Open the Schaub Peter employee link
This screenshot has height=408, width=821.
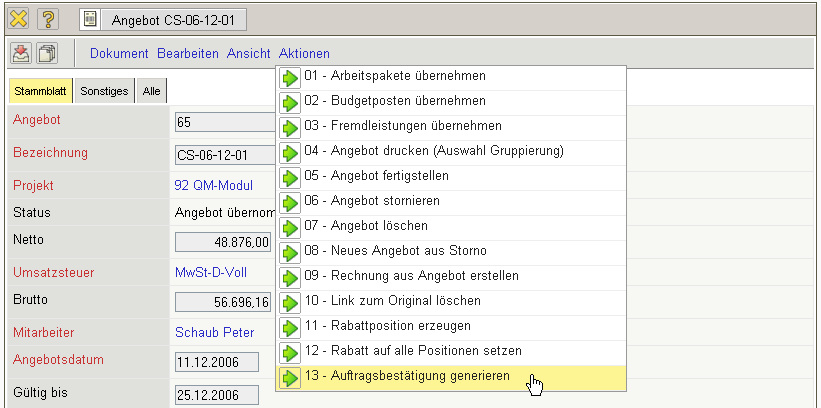214,332
